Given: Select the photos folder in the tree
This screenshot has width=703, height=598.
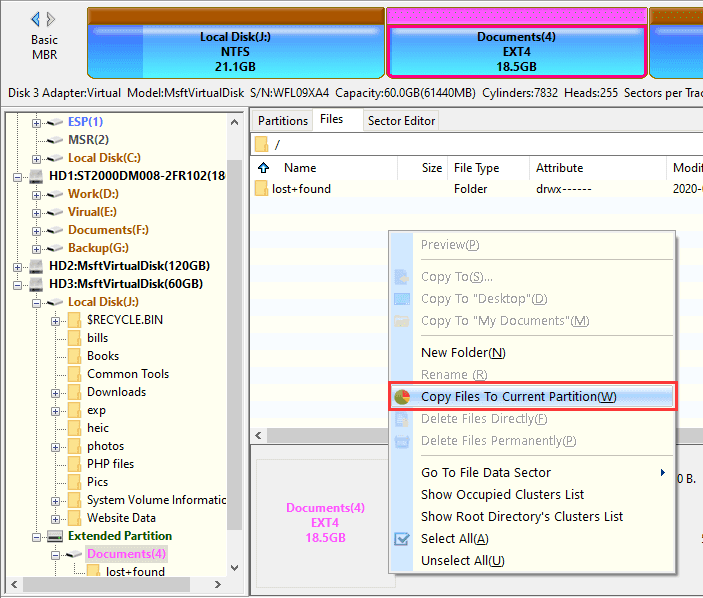Looking at the screenshot, I should (105, 446).
